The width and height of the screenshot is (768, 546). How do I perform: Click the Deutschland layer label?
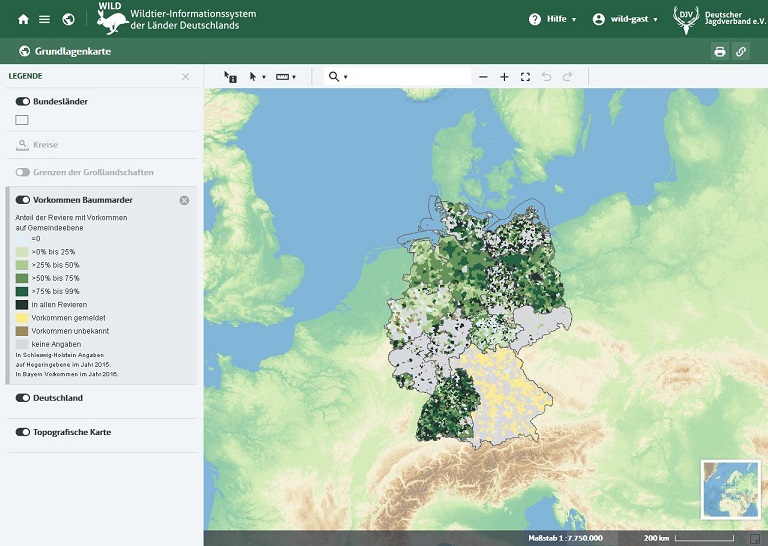pos(58,398)
